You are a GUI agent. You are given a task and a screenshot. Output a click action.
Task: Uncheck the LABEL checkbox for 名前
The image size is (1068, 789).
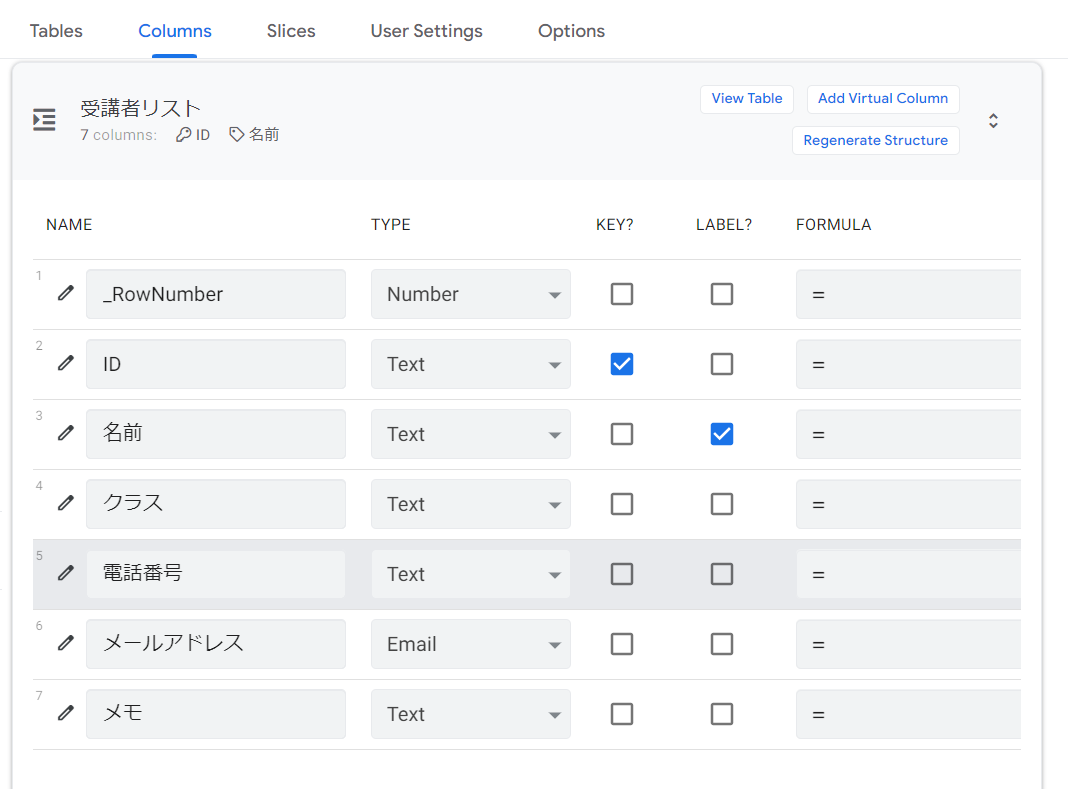pos(722,434)
